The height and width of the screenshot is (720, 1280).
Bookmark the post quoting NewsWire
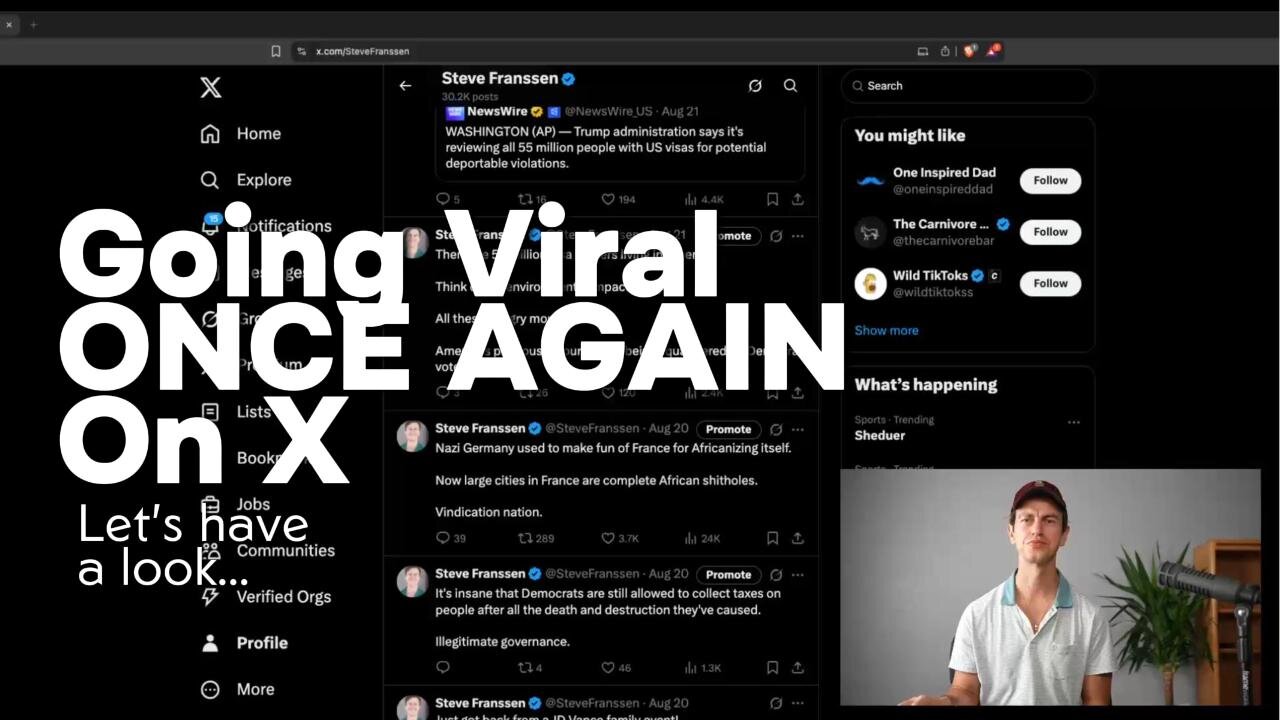(x=772, y=199)
